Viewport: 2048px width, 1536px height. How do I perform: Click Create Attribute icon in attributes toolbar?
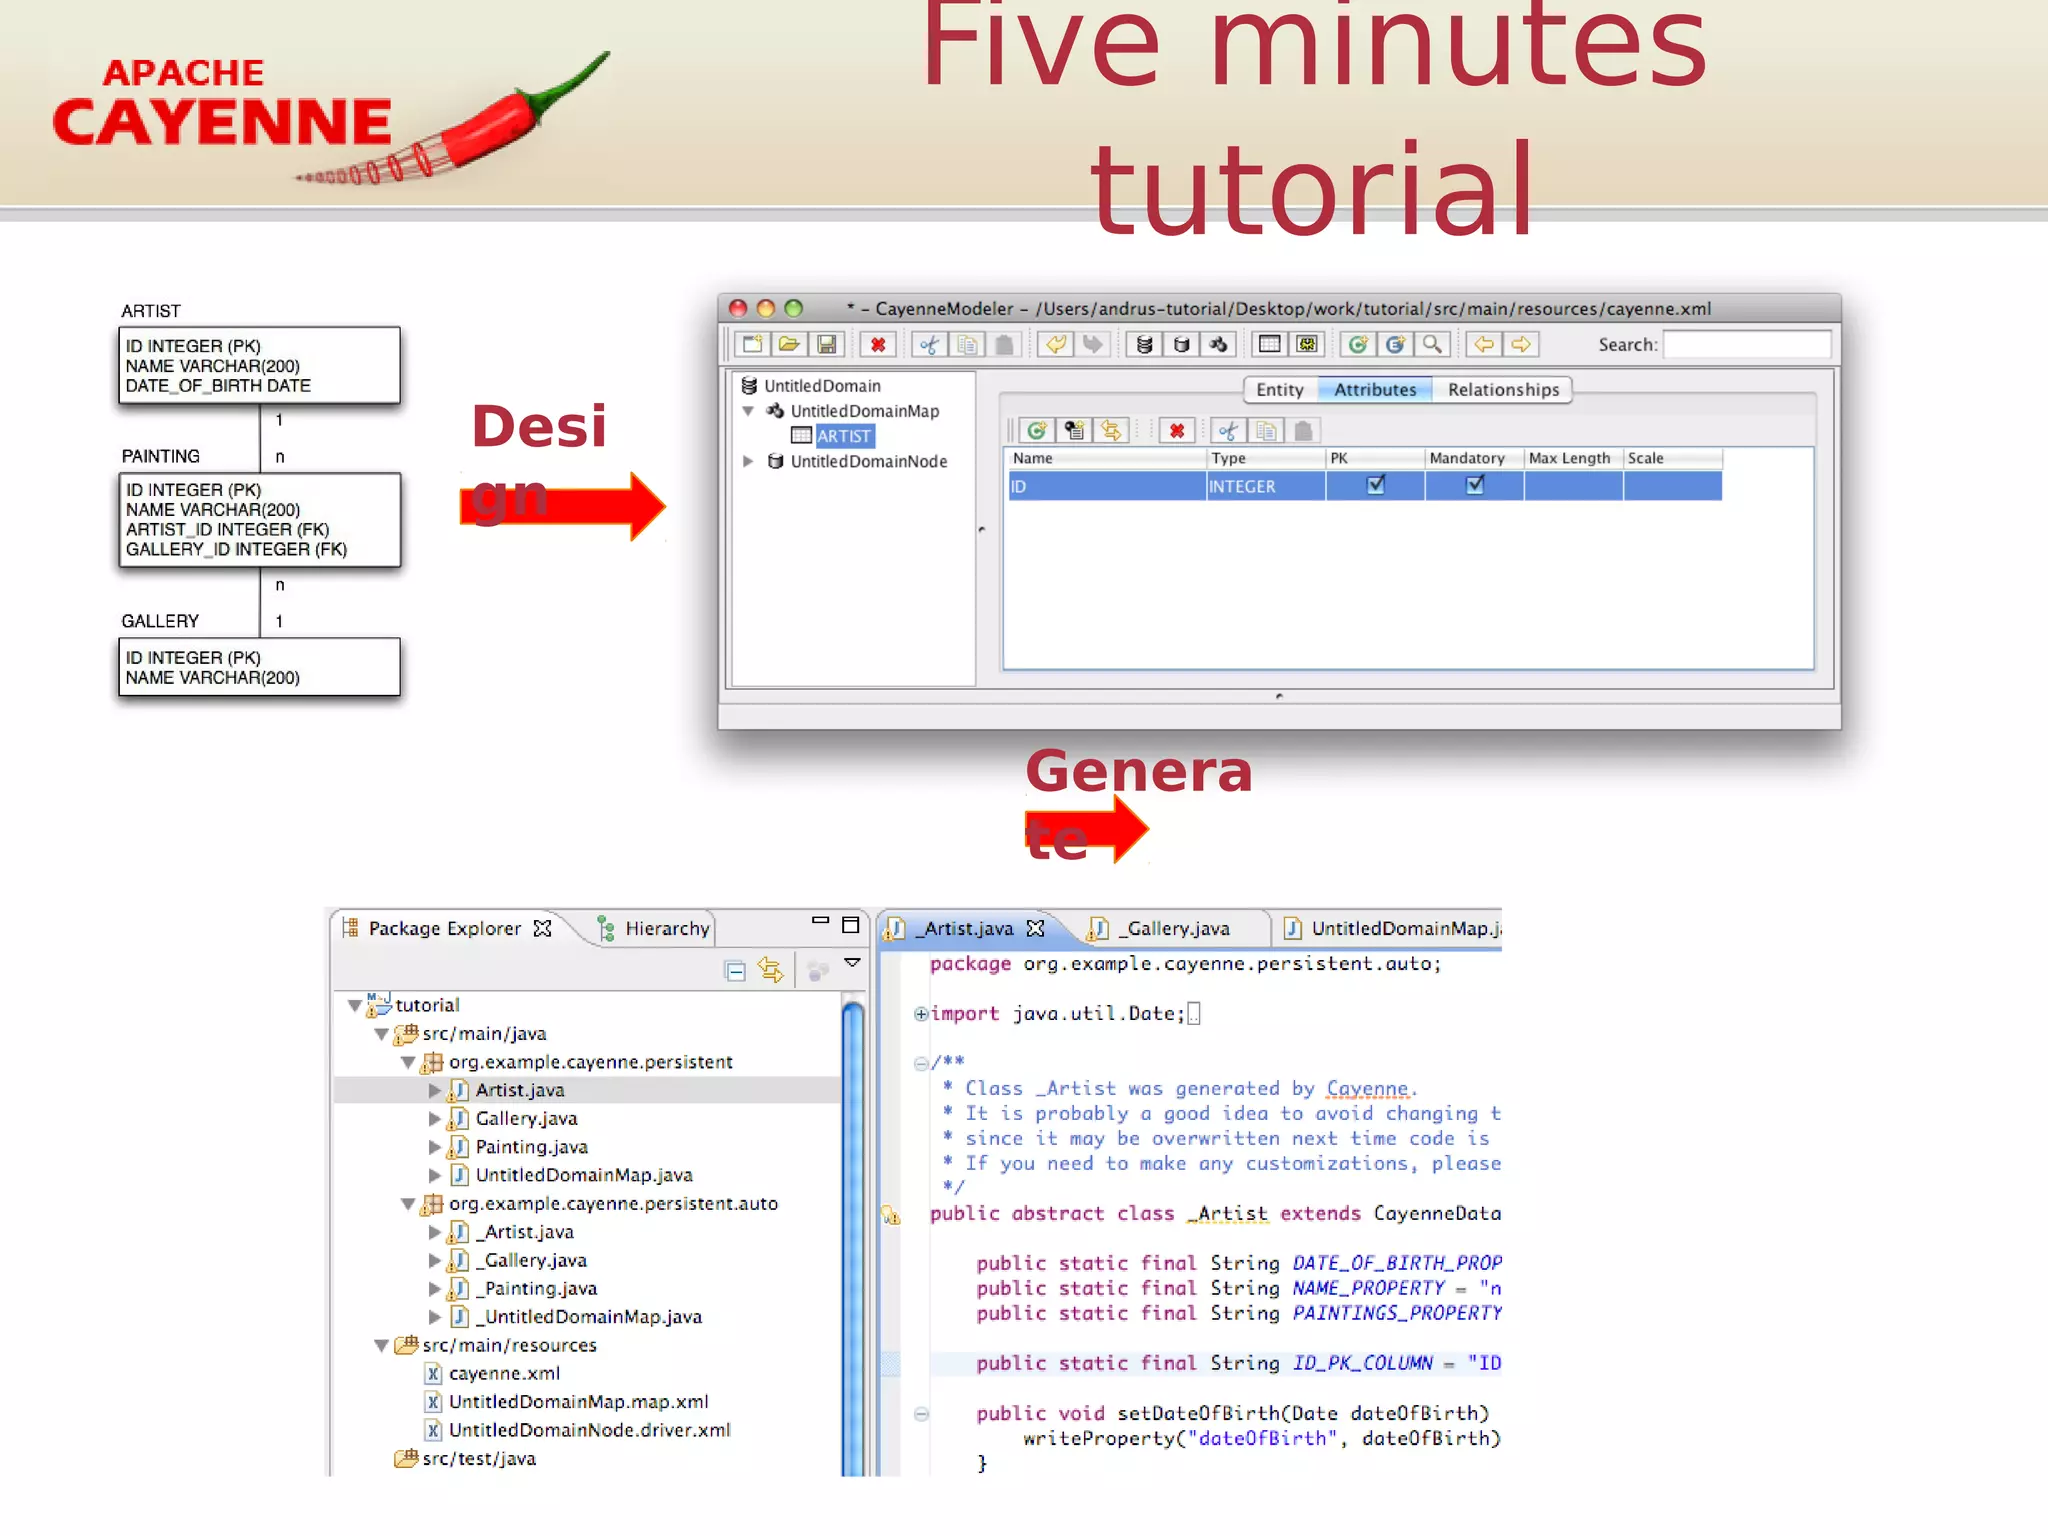[1037, 431]
